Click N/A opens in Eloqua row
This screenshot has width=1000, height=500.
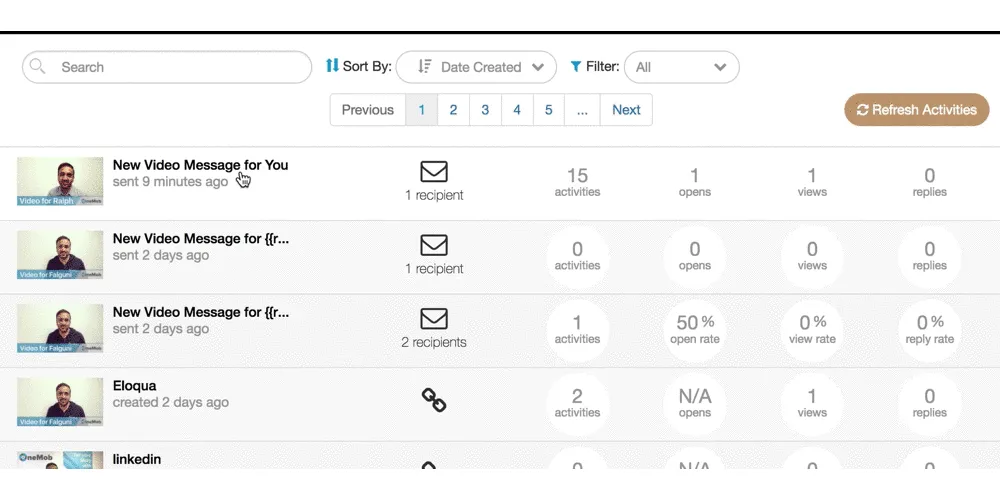695,403
